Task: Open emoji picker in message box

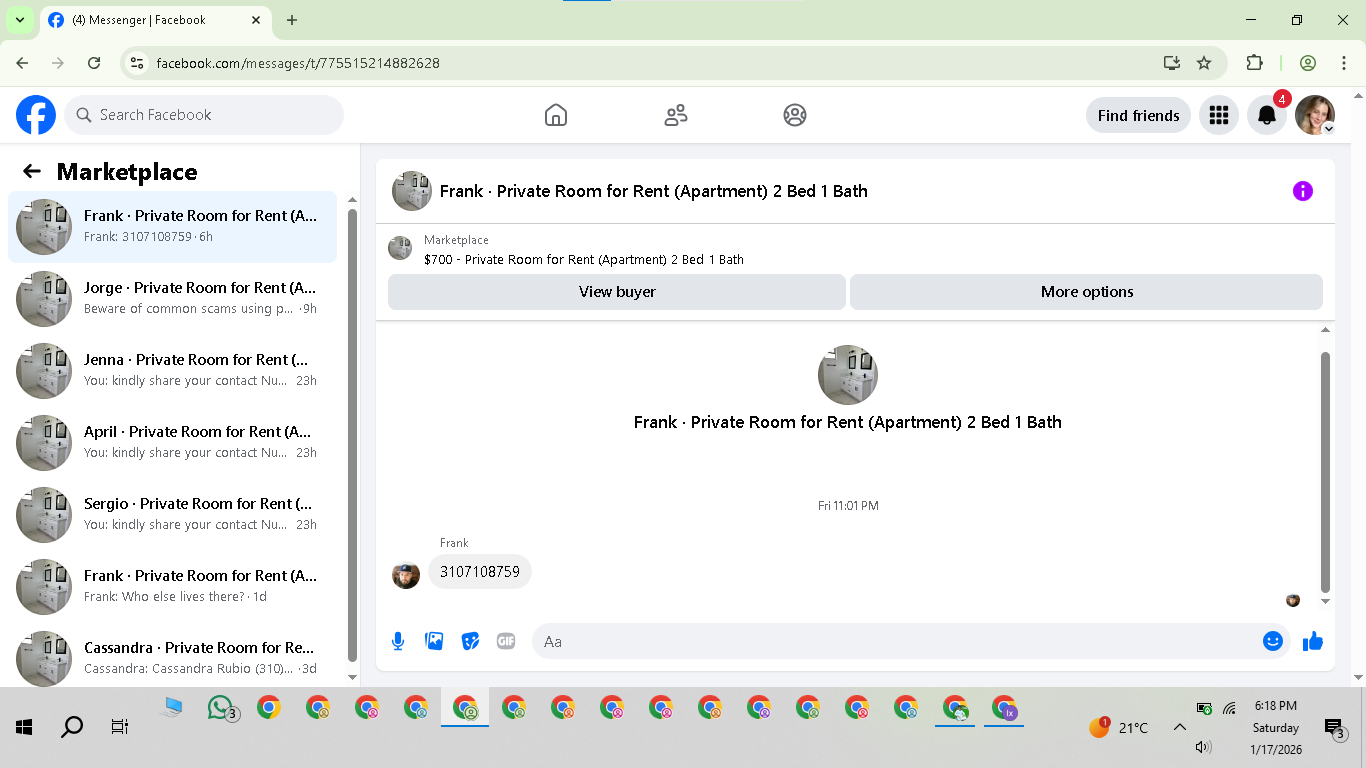Action: pos(1273,641)
